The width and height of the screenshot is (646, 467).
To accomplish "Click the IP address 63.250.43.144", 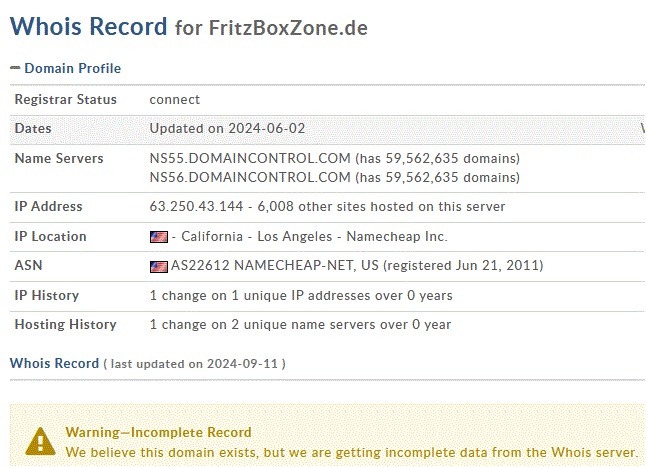I will (x=196, y=206).
